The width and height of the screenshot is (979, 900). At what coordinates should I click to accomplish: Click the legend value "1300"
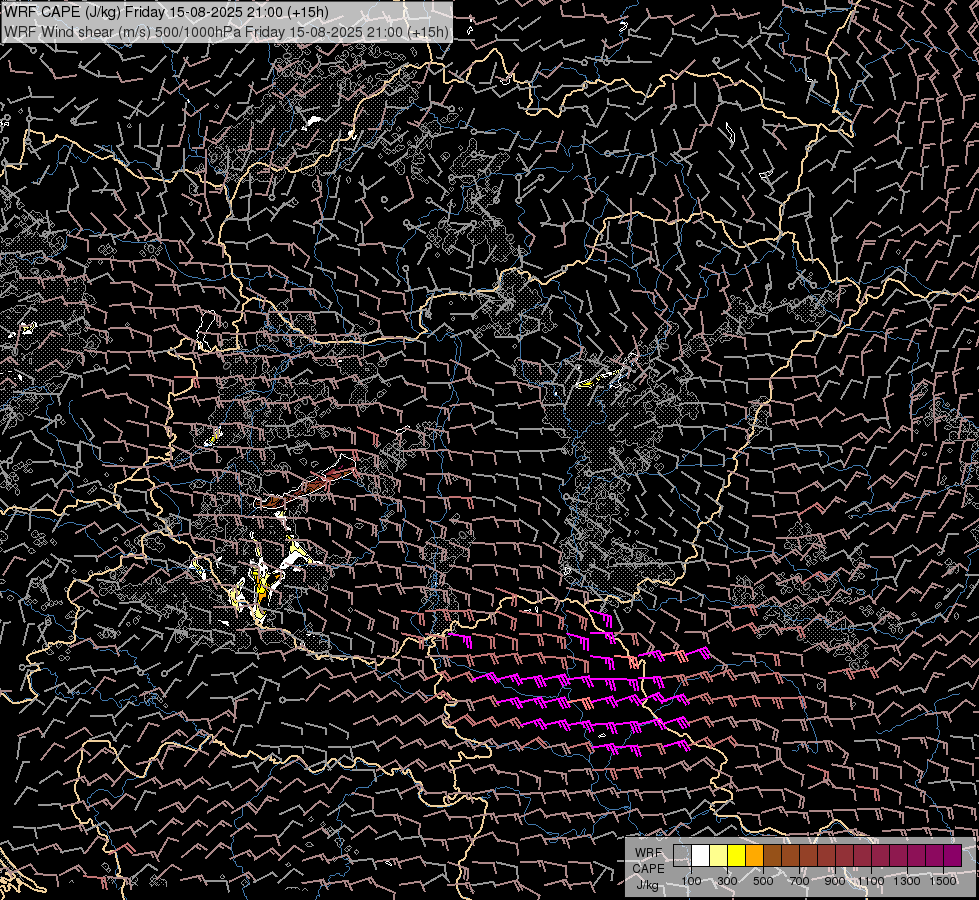(907, 881)
